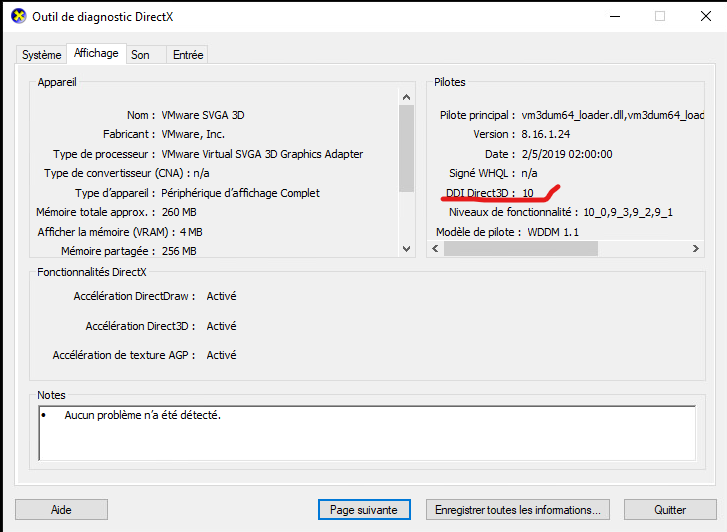Click the 'DDI Direct3D' label
727x532 pixels.
coord(480,193)
